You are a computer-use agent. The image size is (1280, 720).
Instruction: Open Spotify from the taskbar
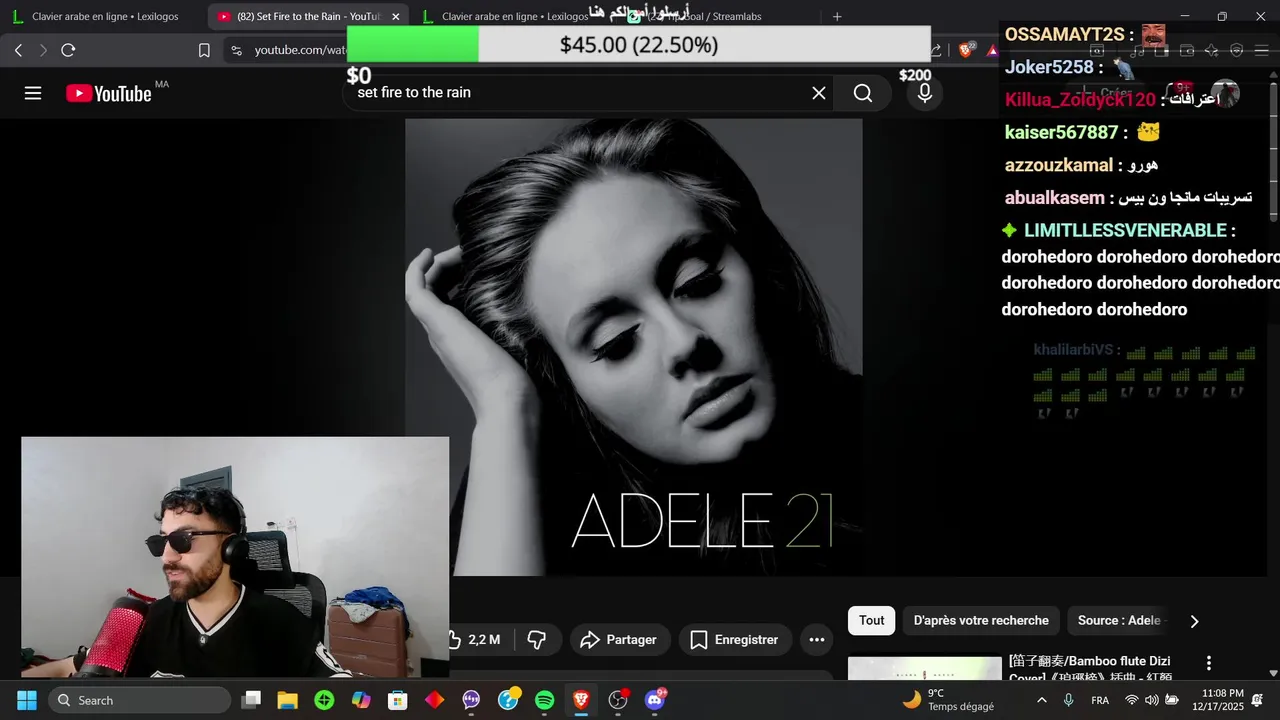[x=545, y=700]
